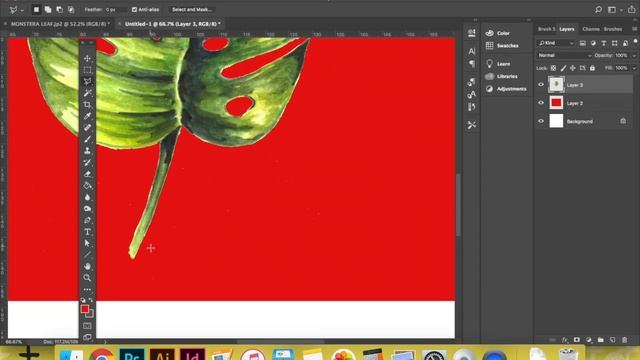
Task: Select the Paint Bucket tool
Action: pyautogui.click(x=87, y=185)
